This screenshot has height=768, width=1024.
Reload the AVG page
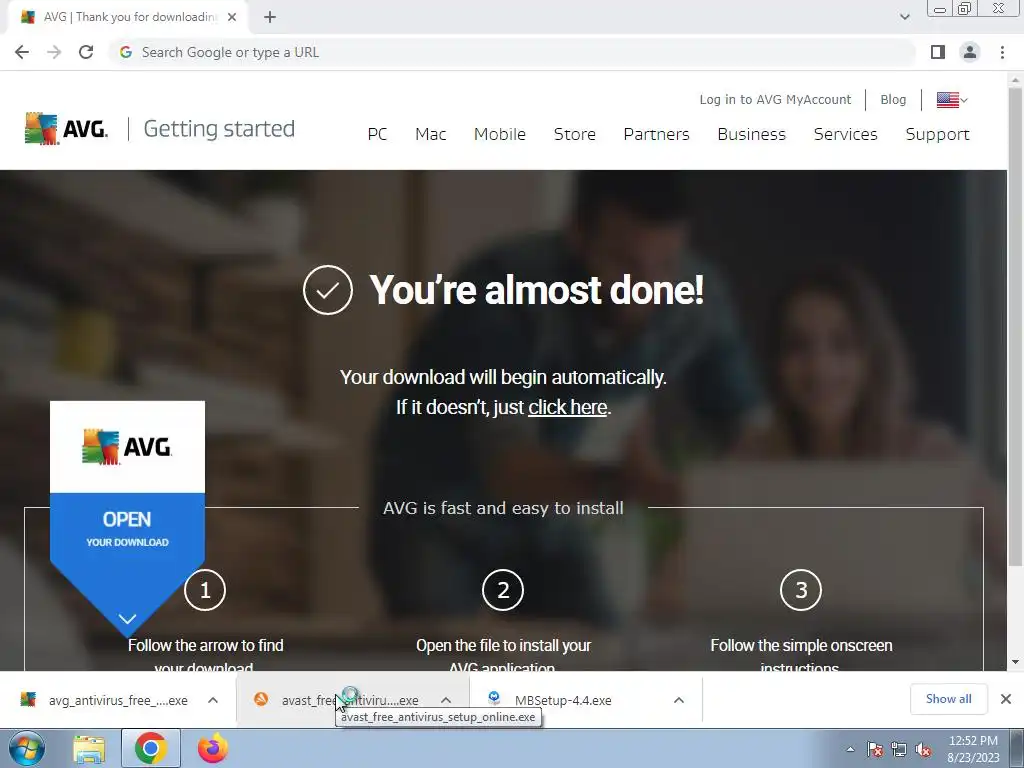click(86, 52)
